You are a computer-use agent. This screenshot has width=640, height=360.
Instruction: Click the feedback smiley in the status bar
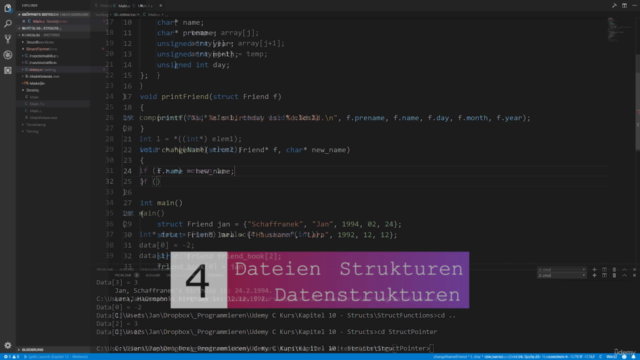[624, 357]
